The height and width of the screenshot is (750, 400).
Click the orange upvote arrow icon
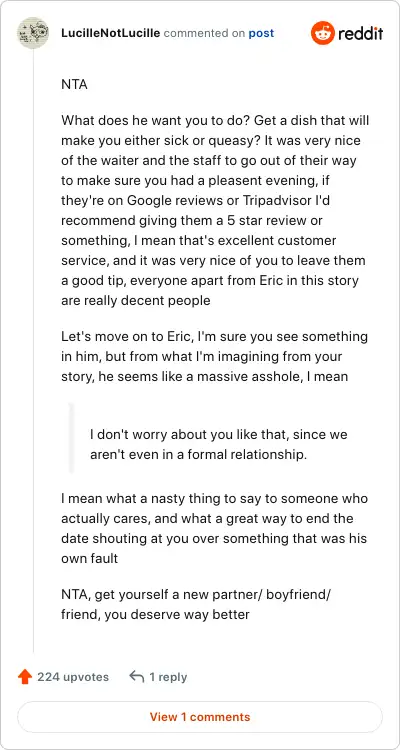pos(24,677)
